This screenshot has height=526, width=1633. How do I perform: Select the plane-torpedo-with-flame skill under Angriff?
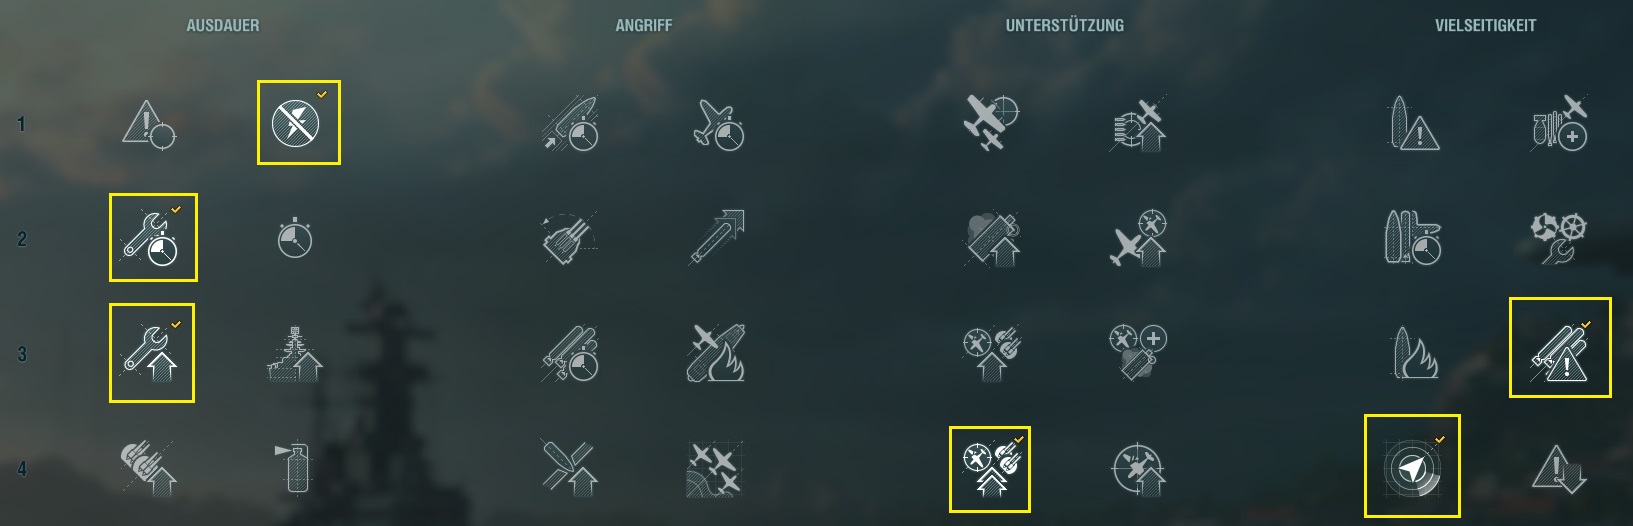pos(718,352)
